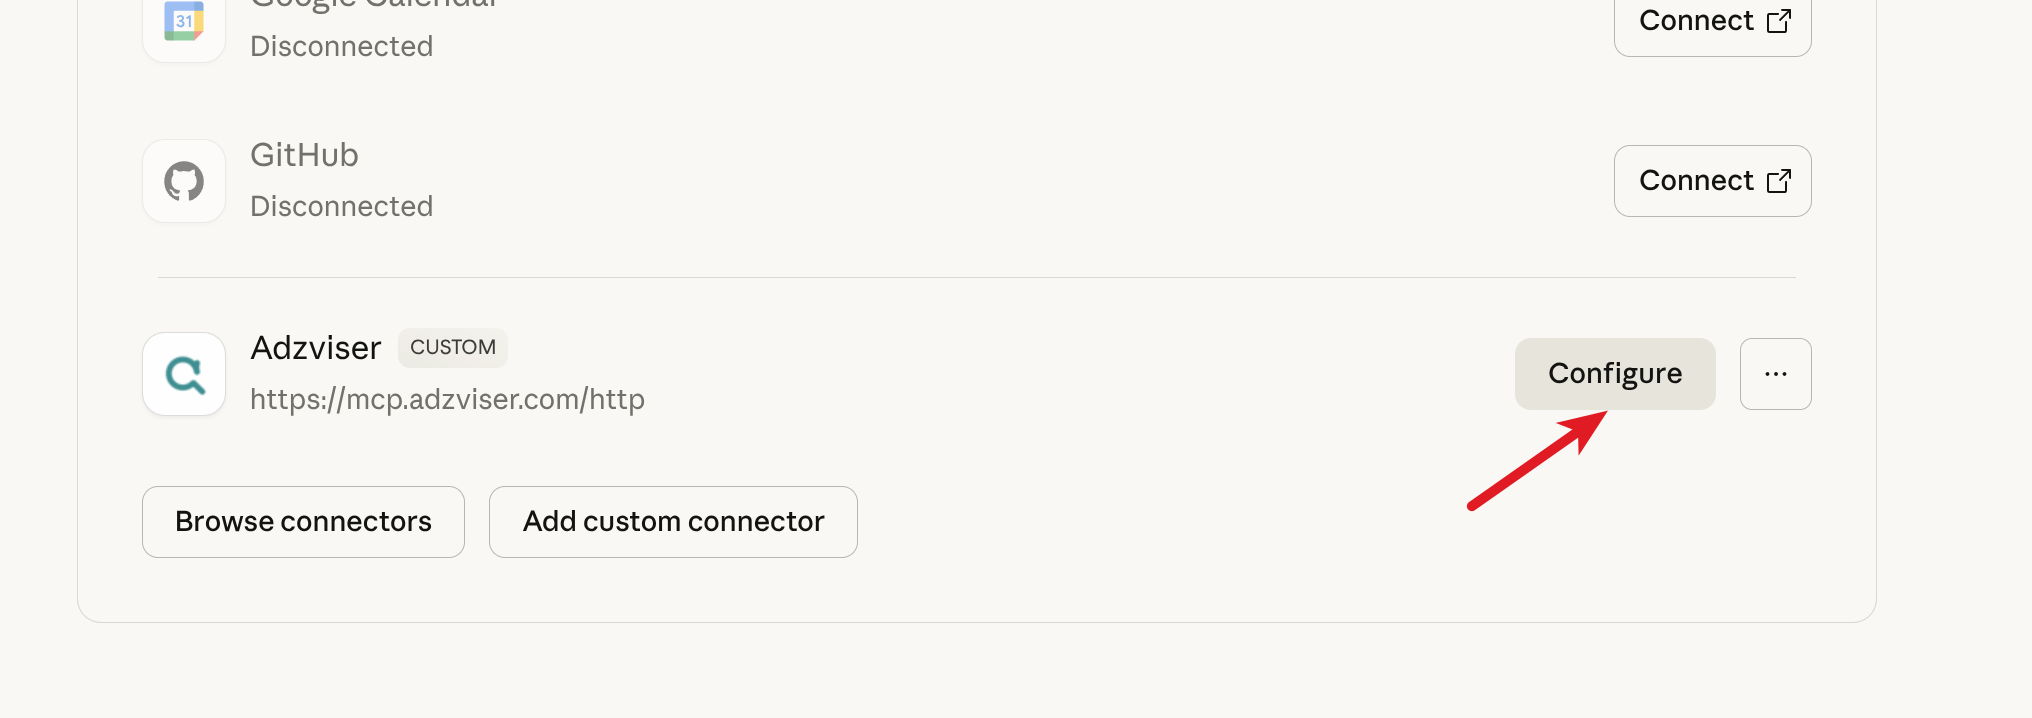Click the Adzviser connector title
Screen dimensions: 2032x718
316,347
